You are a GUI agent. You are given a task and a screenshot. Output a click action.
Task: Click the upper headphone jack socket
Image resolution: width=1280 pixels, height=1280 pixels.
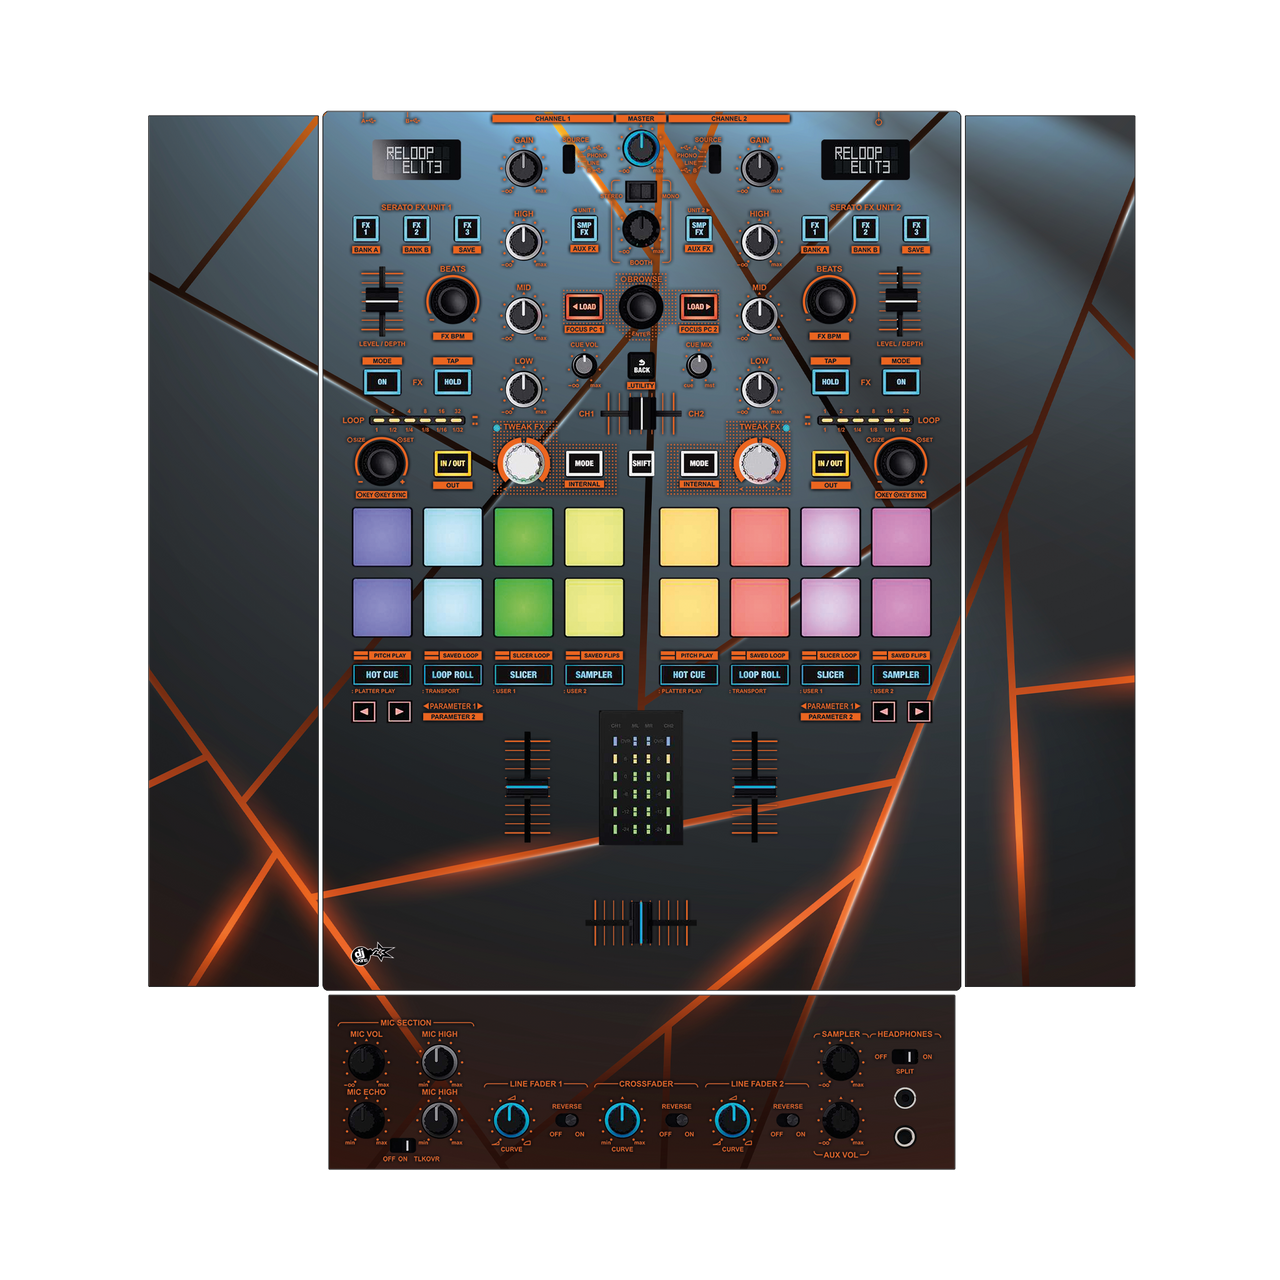pos(905,1098)
